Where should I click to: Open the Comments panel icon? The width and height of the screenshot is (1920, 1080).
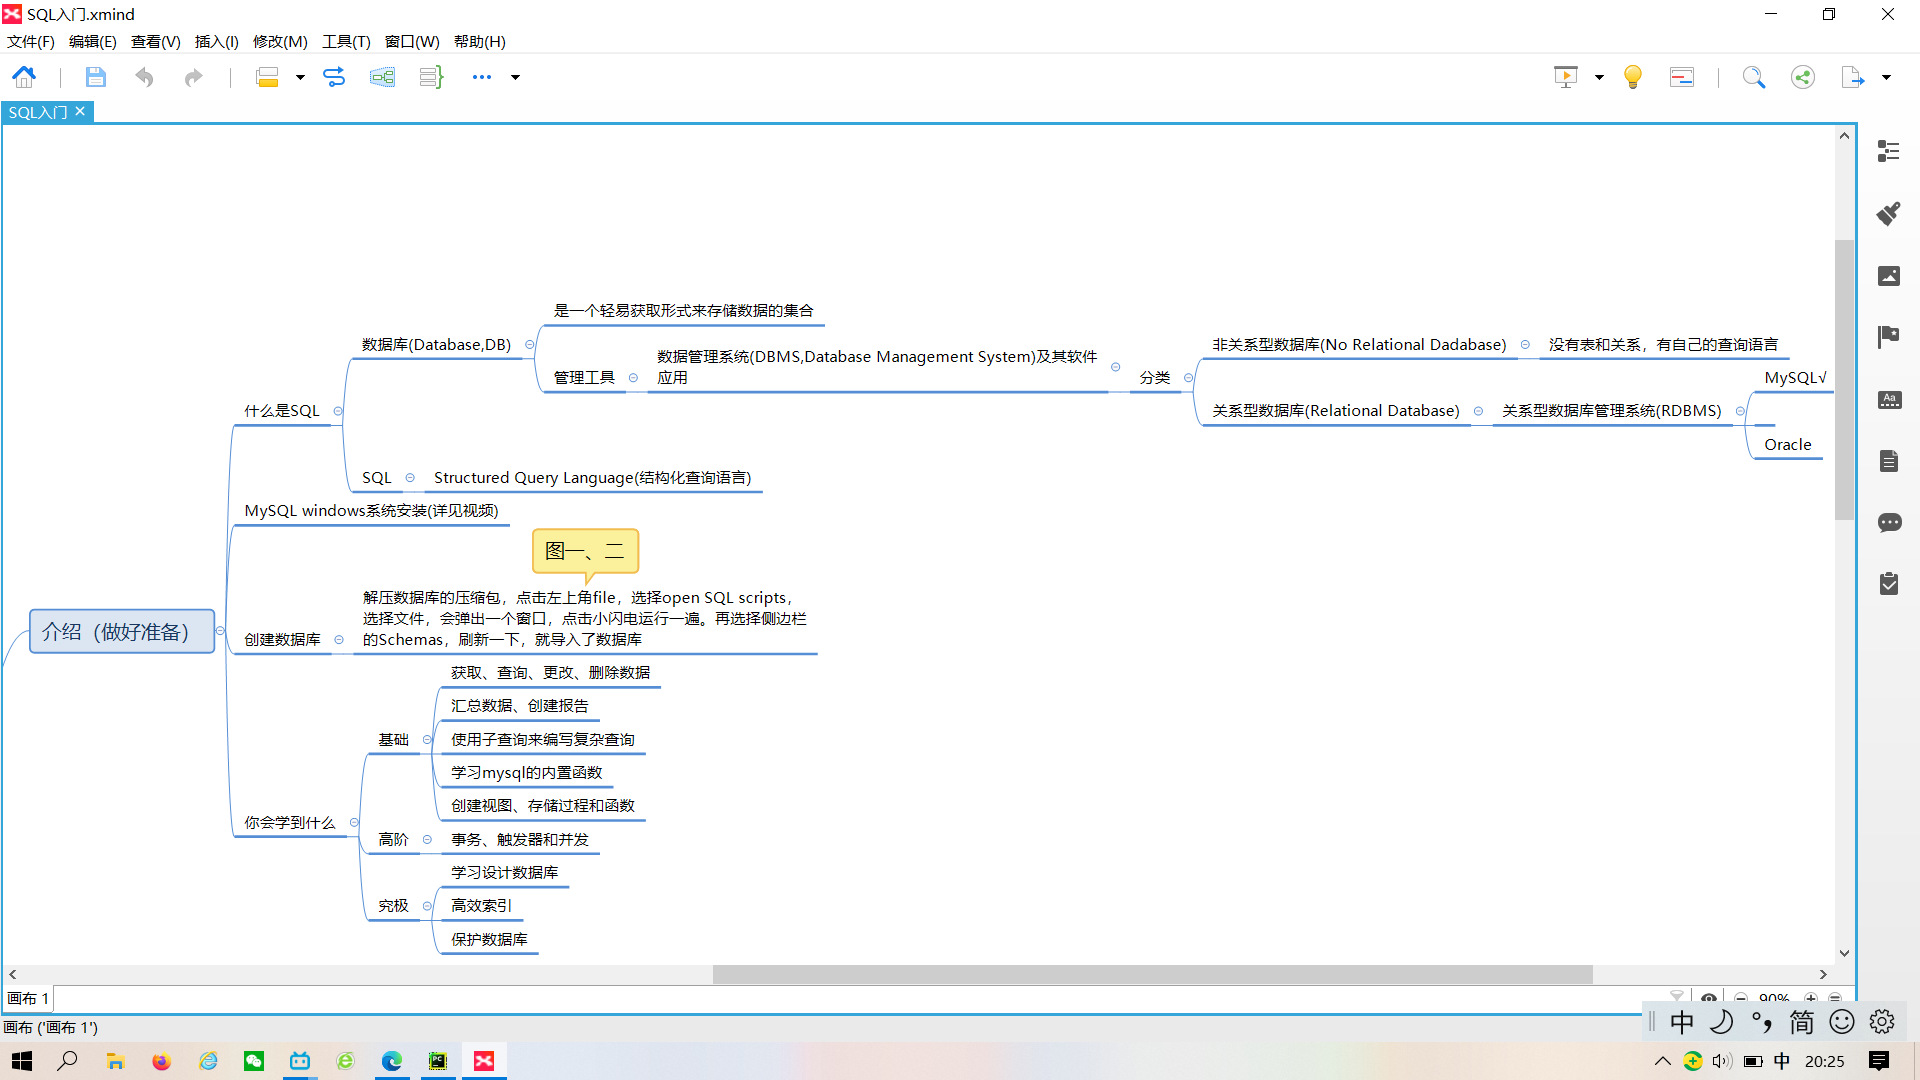coord(1888,523)
